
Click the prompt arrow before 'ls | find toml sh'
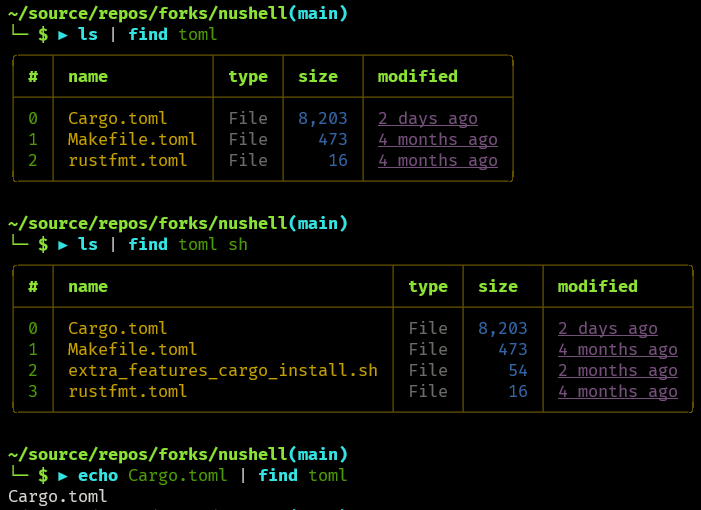(x=63, y=244)
